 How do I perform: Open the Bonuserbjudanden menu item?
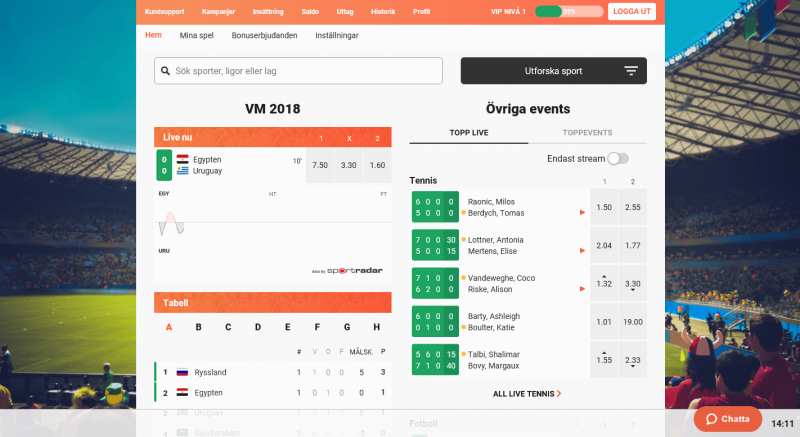pyautogui.click(x=264, y=35)
